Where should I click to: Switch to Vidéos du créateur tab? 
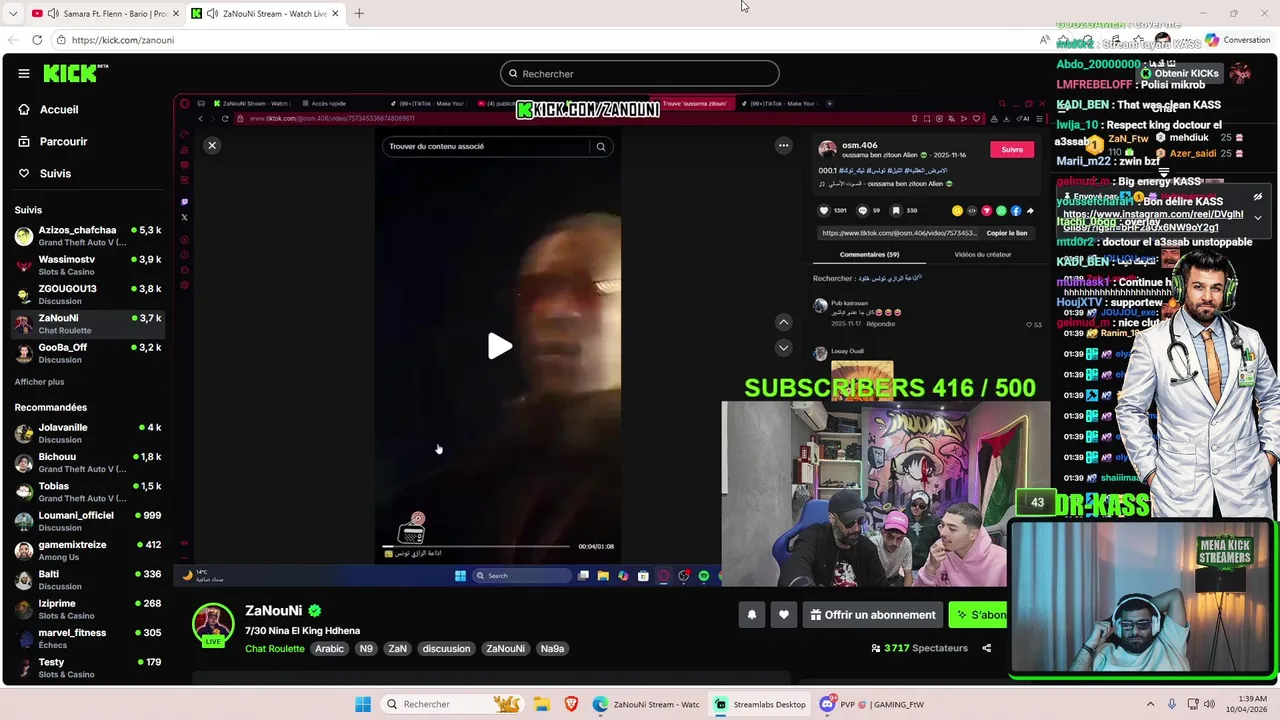(x=983, y=254)
